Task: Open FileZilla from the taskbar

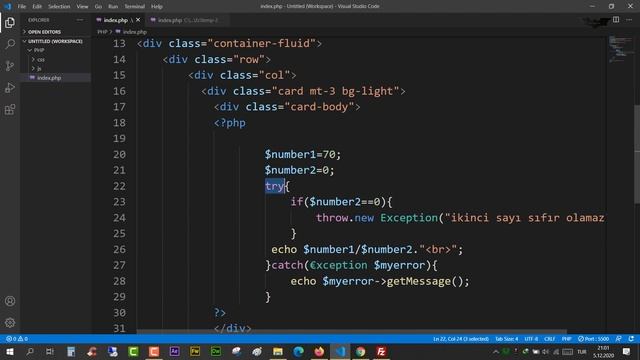Action: click(381, 351)
